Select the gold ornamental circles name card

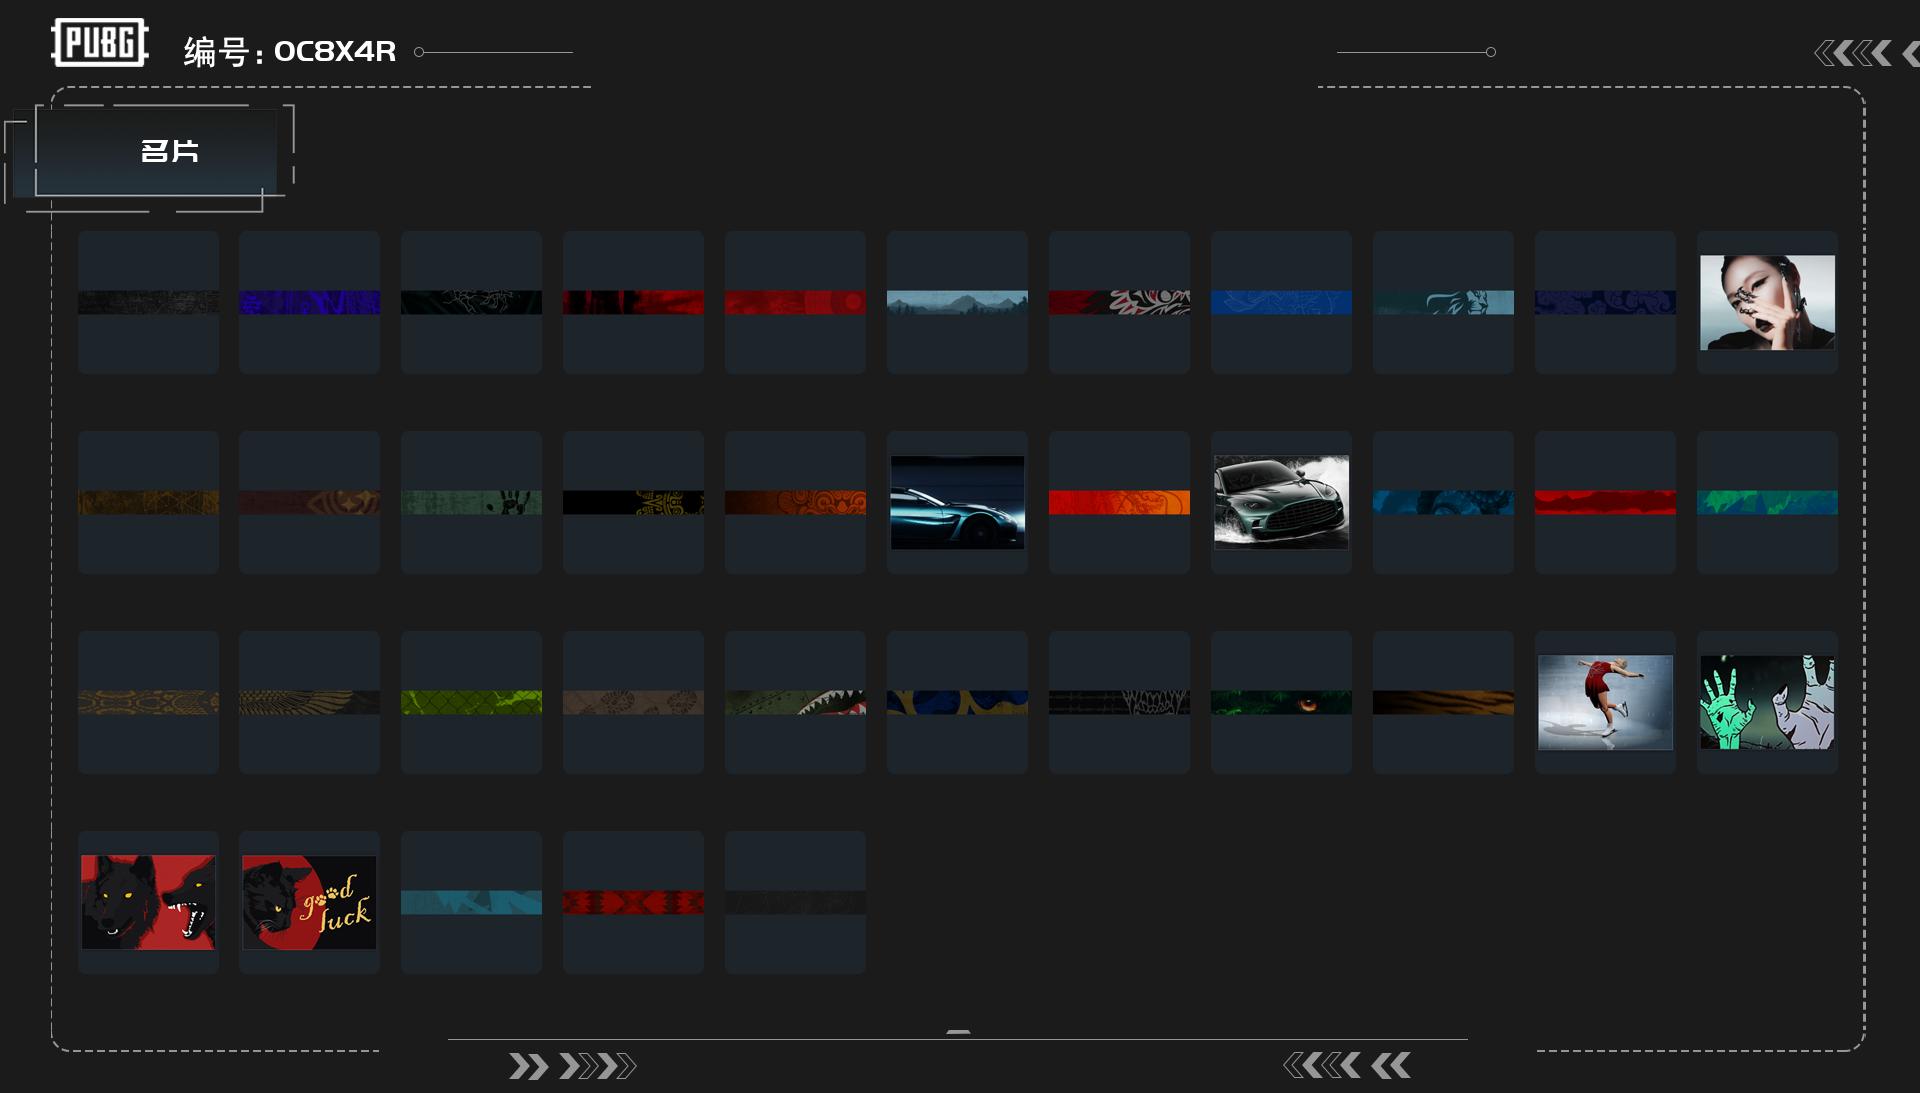(x=148, y=702)
